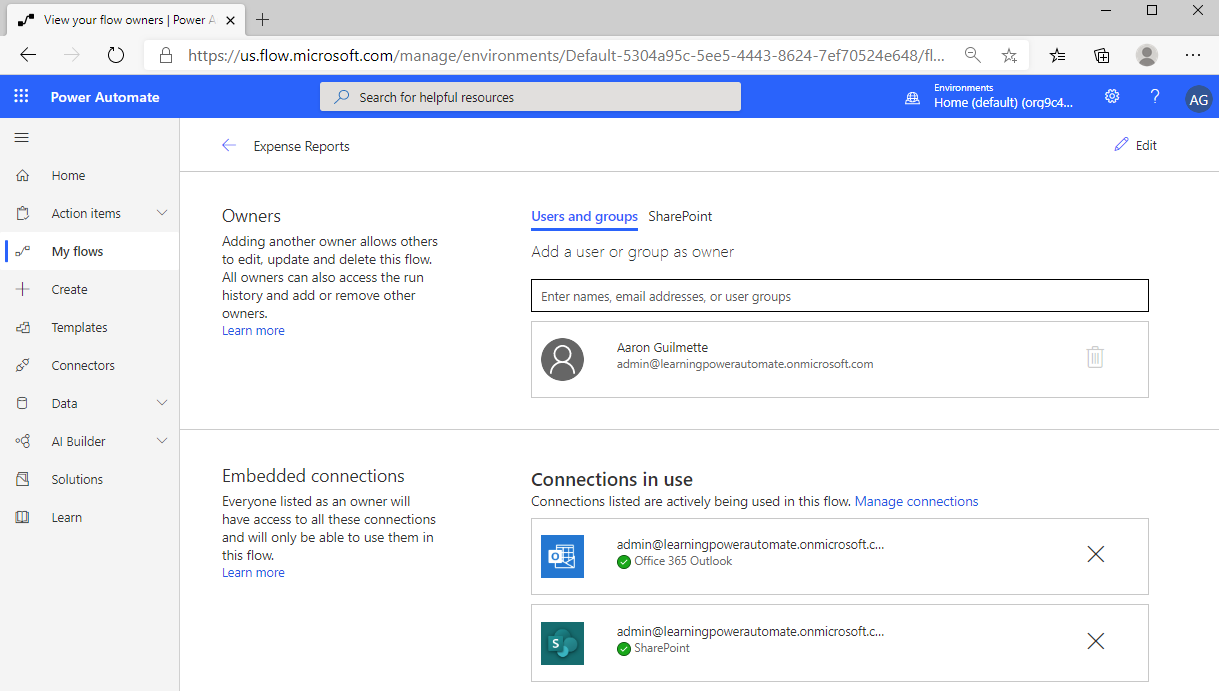The image size is (1219, 691).
Task: Click the Home icon in sidebar
Action: coord(23,175)
